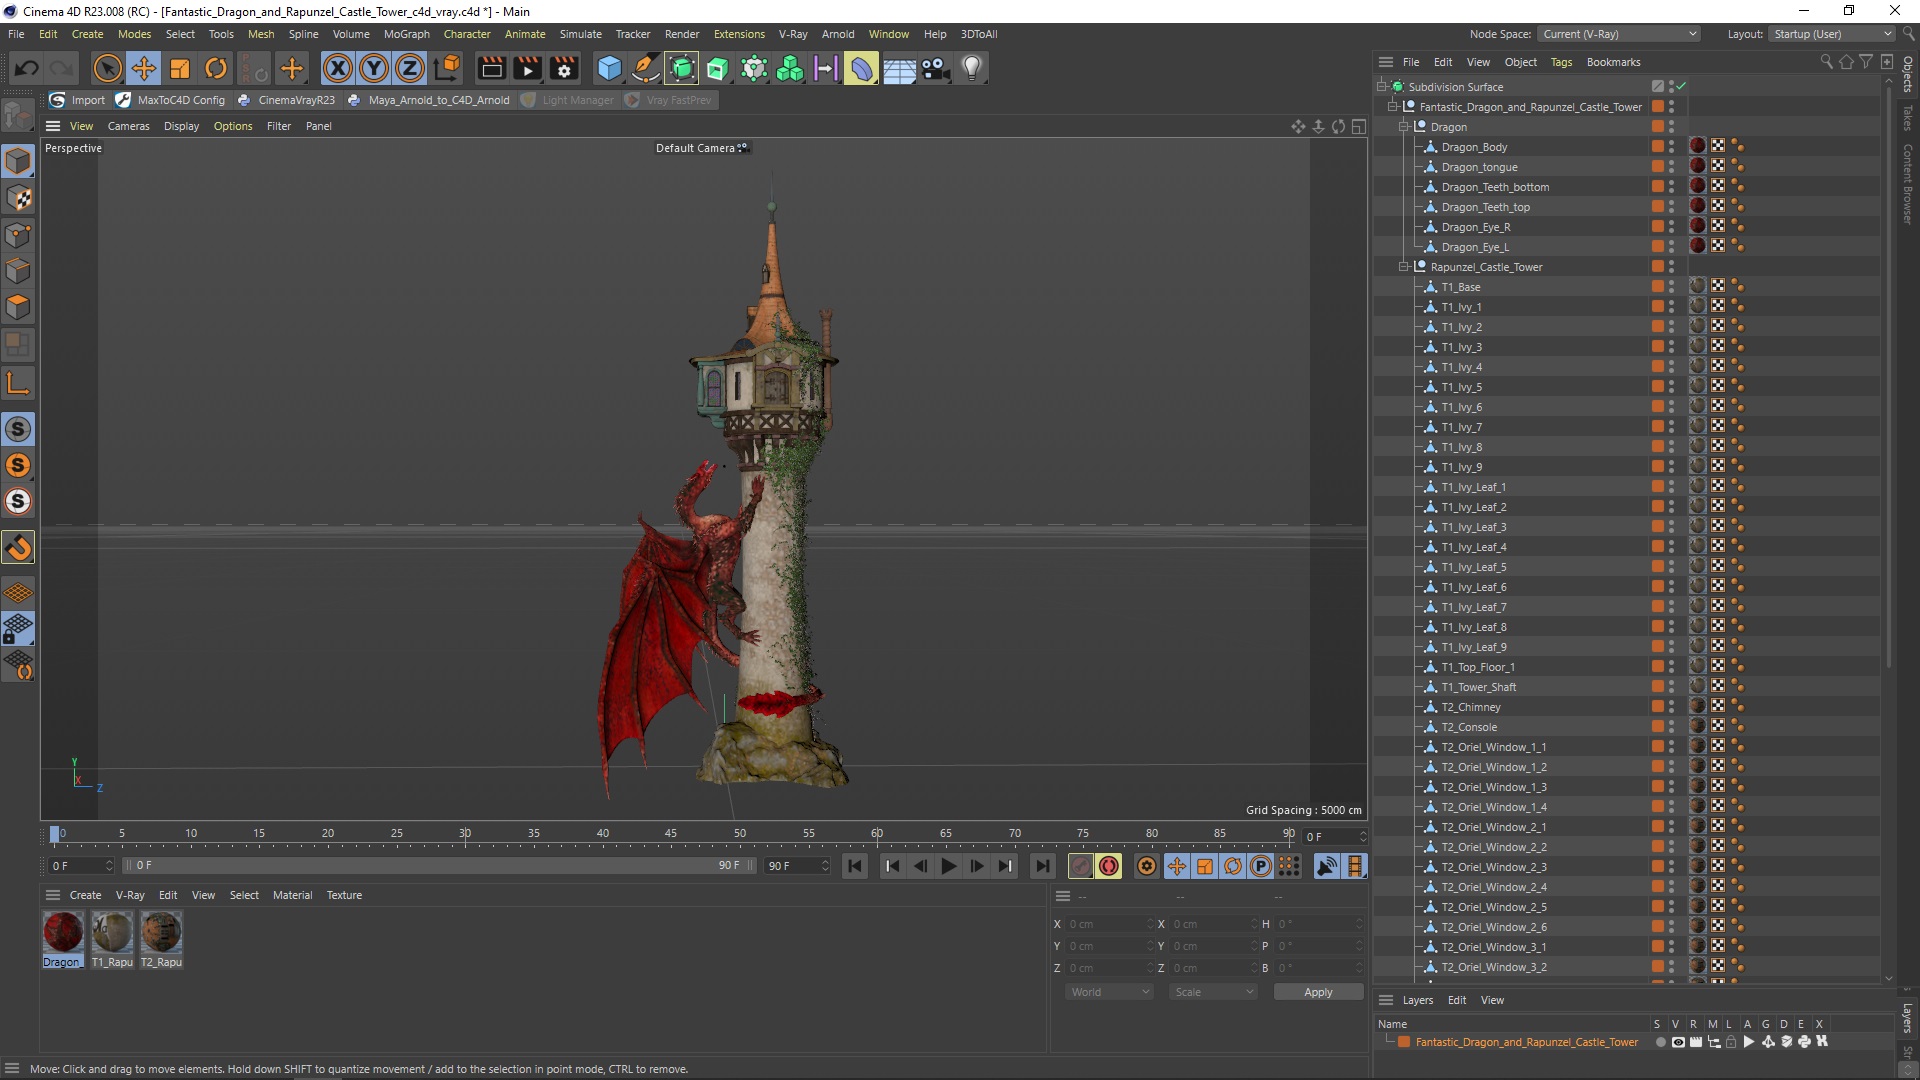This screenshot has width=1920, height=1080.
Task: Click the CinemaVrayR23 button
Action: point(286,100)
